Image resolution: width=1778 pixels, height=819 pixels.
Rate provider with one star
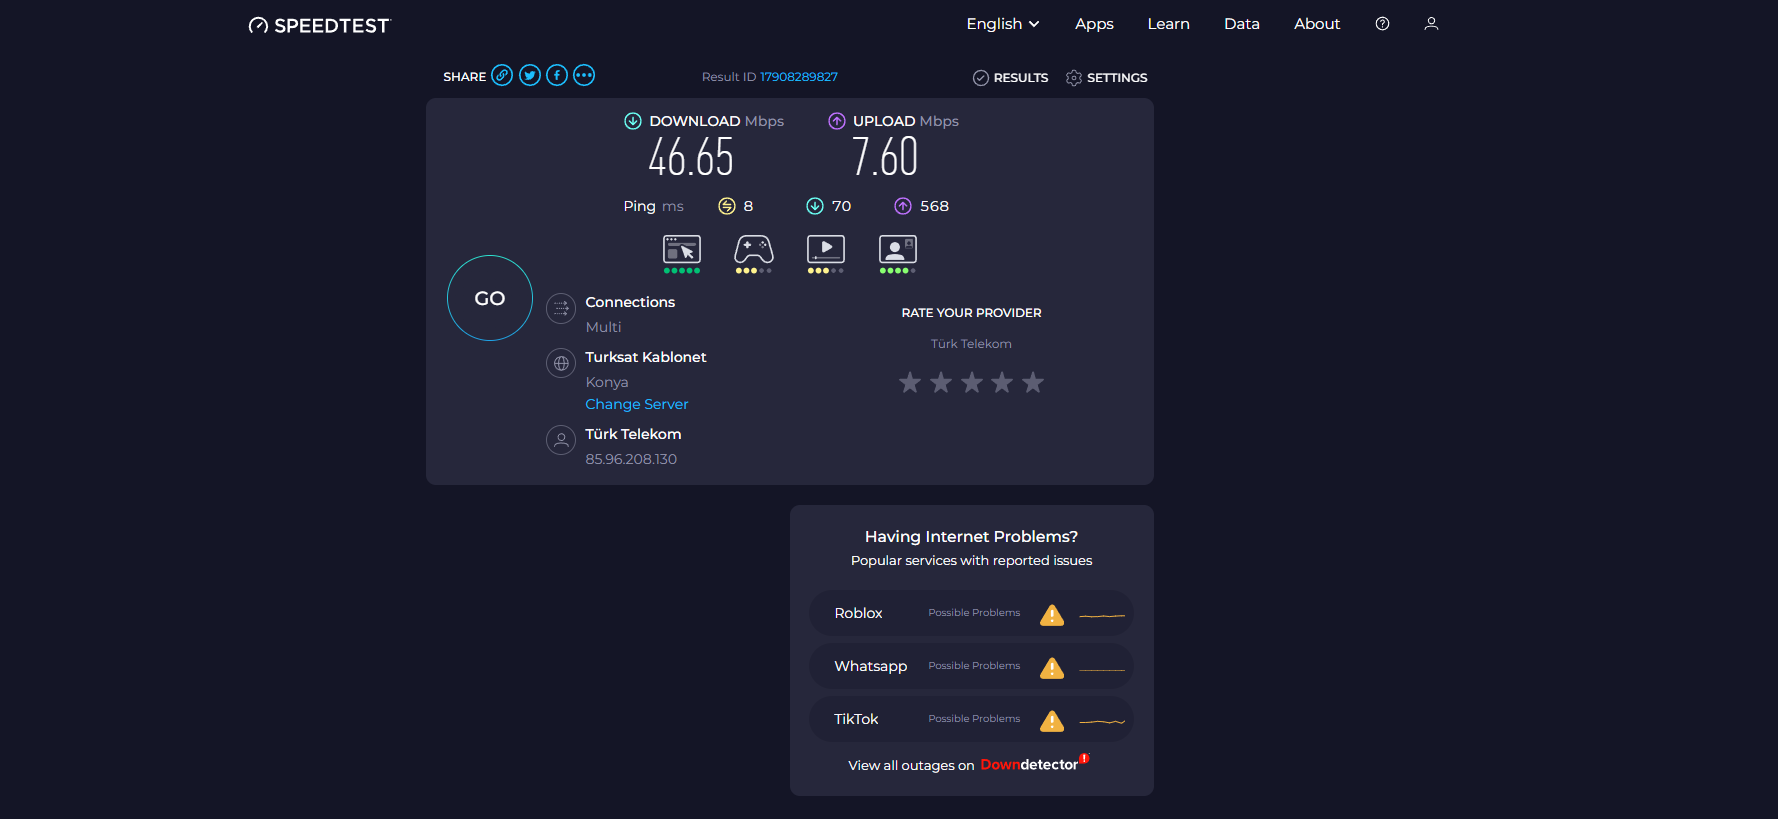click(x=910, y=382)
